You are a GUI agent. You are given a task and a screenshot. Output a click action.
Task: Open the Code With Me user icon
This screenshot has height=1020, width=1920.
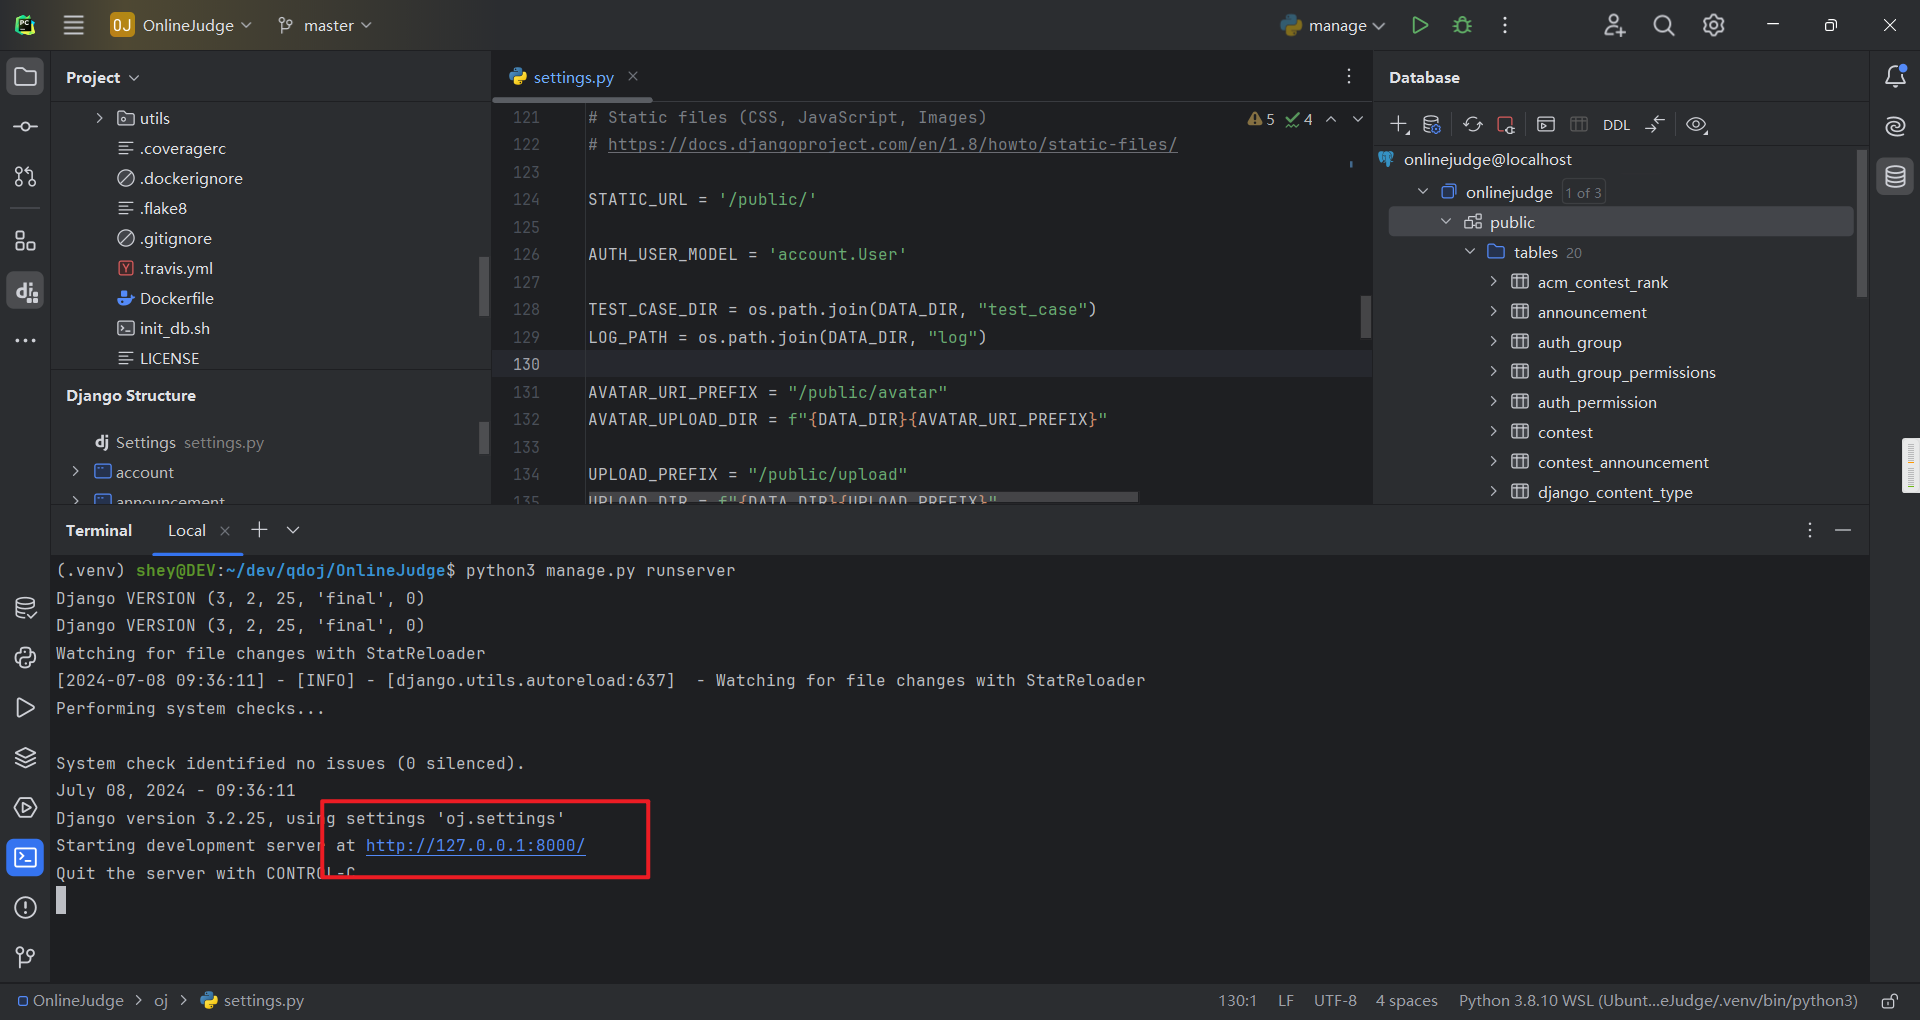pos(1614,25)
